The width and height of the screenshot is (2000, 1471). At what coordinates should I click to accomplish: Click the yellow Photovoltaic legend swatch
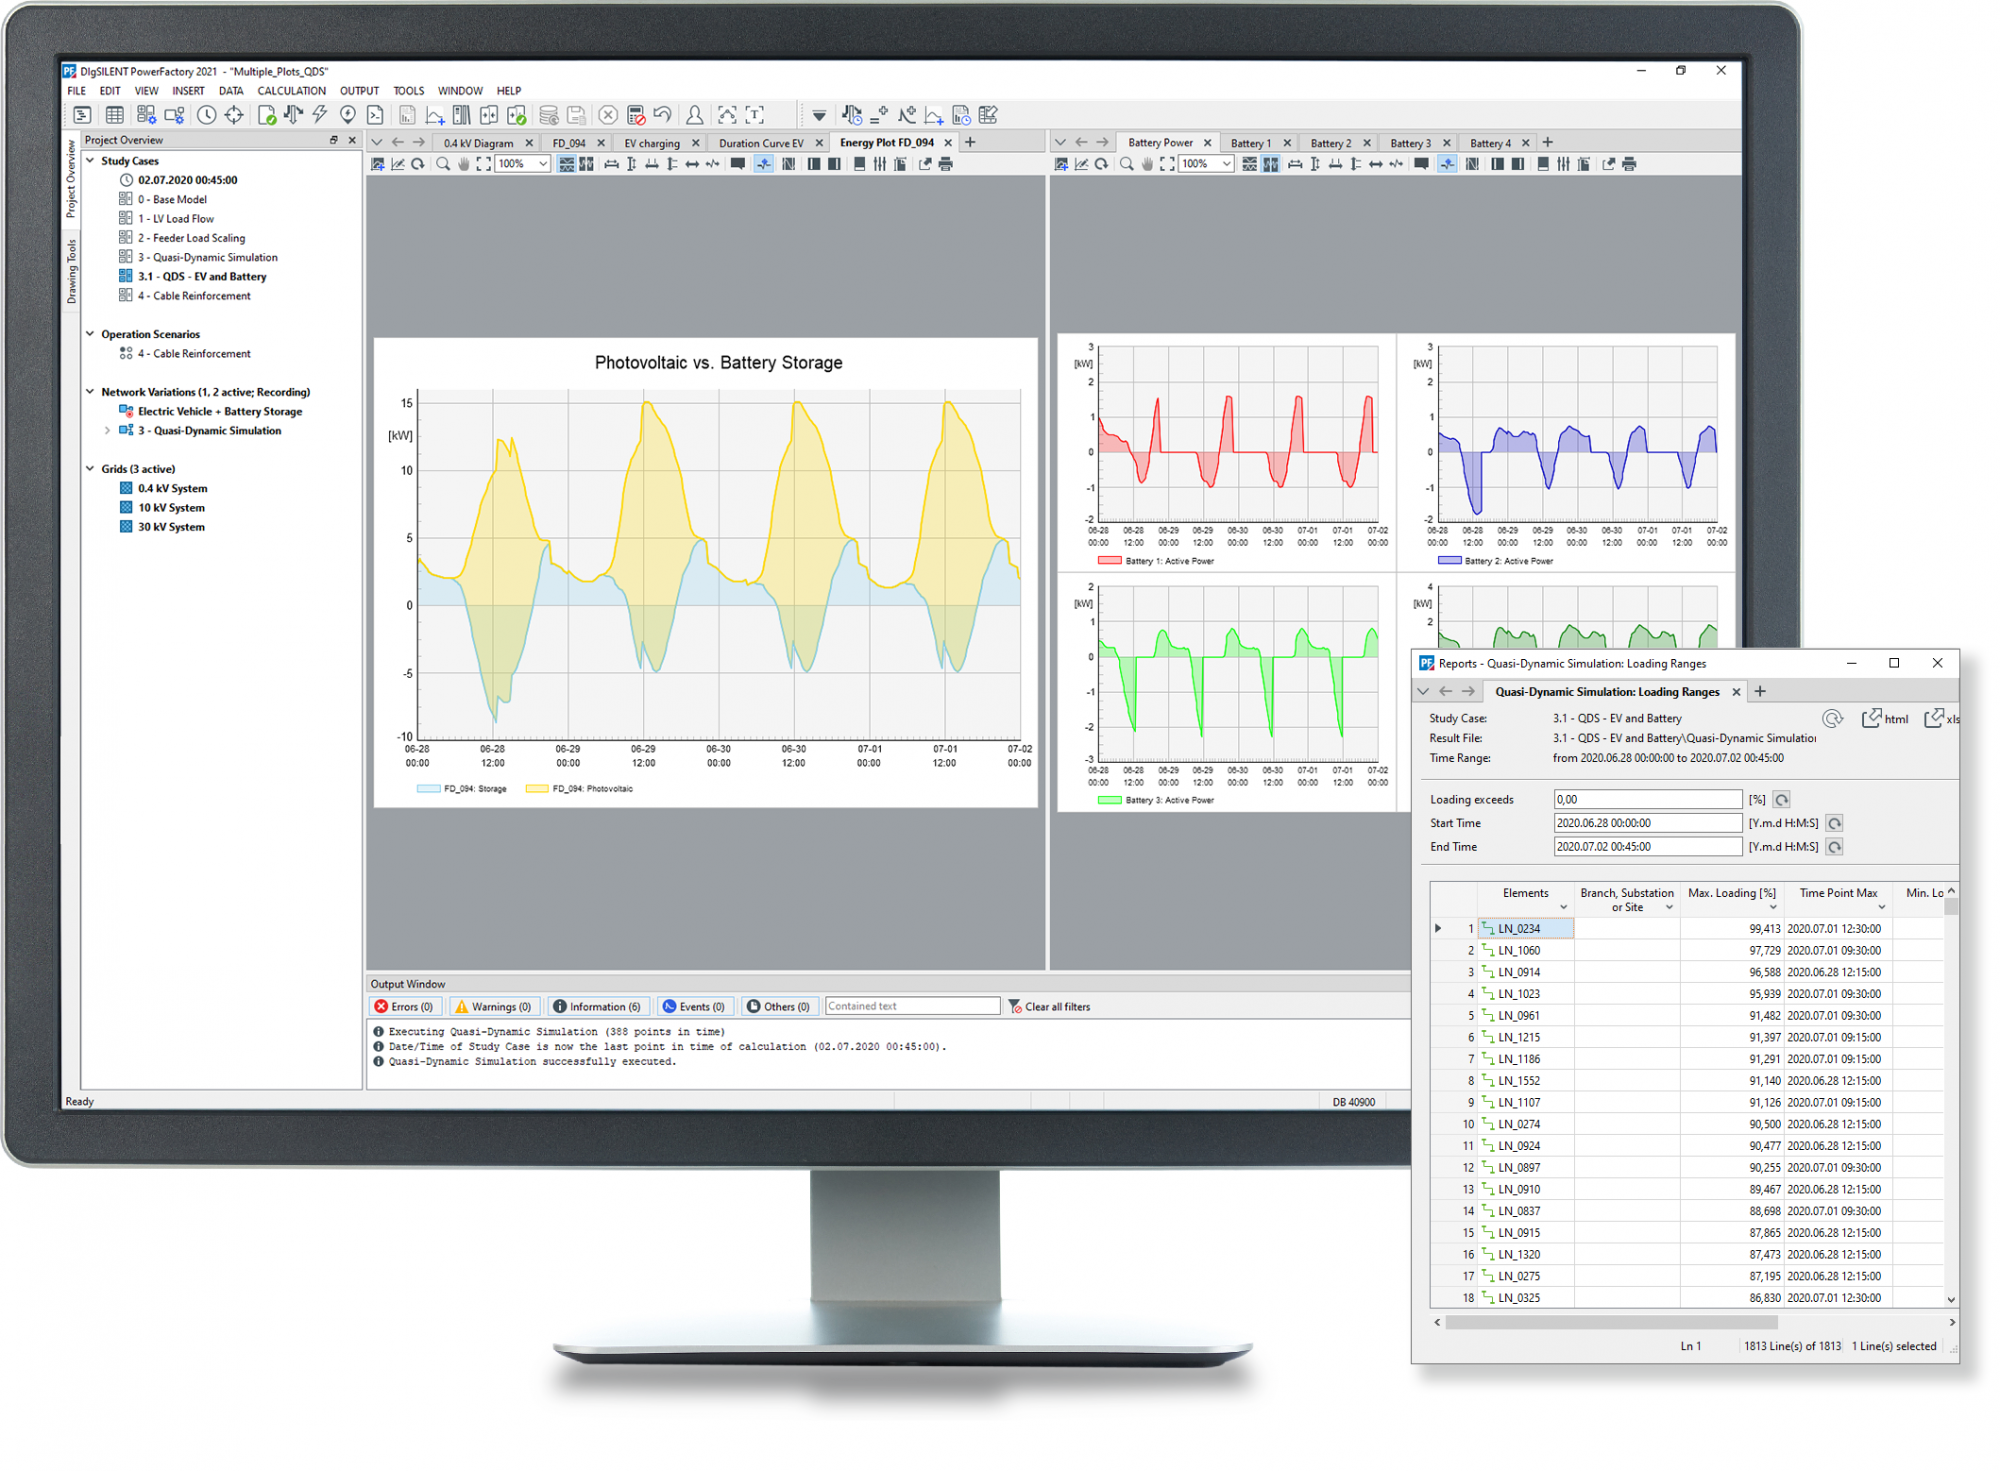pos(536,789)
